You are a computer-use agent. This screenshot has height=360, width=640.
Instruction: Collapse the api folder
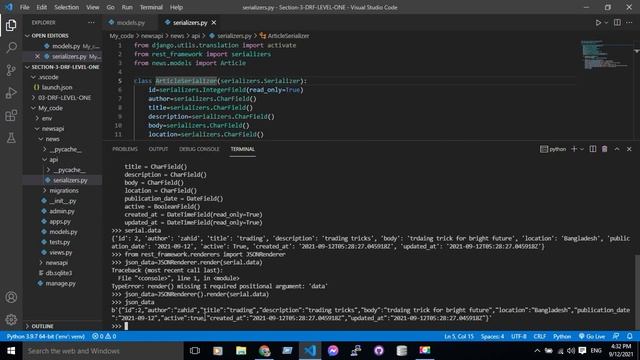coord(50,160)
